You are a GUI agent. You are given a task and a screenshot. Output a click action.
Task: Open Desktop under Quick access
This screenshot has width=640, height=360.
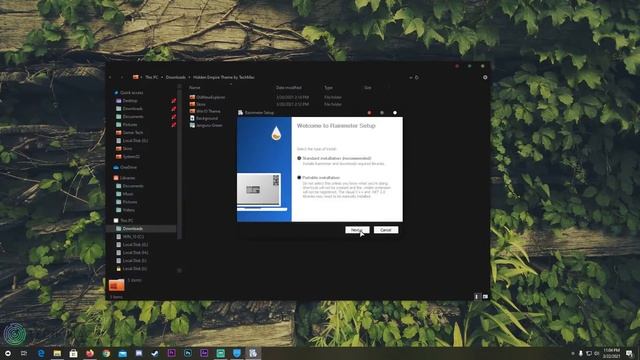127,100
